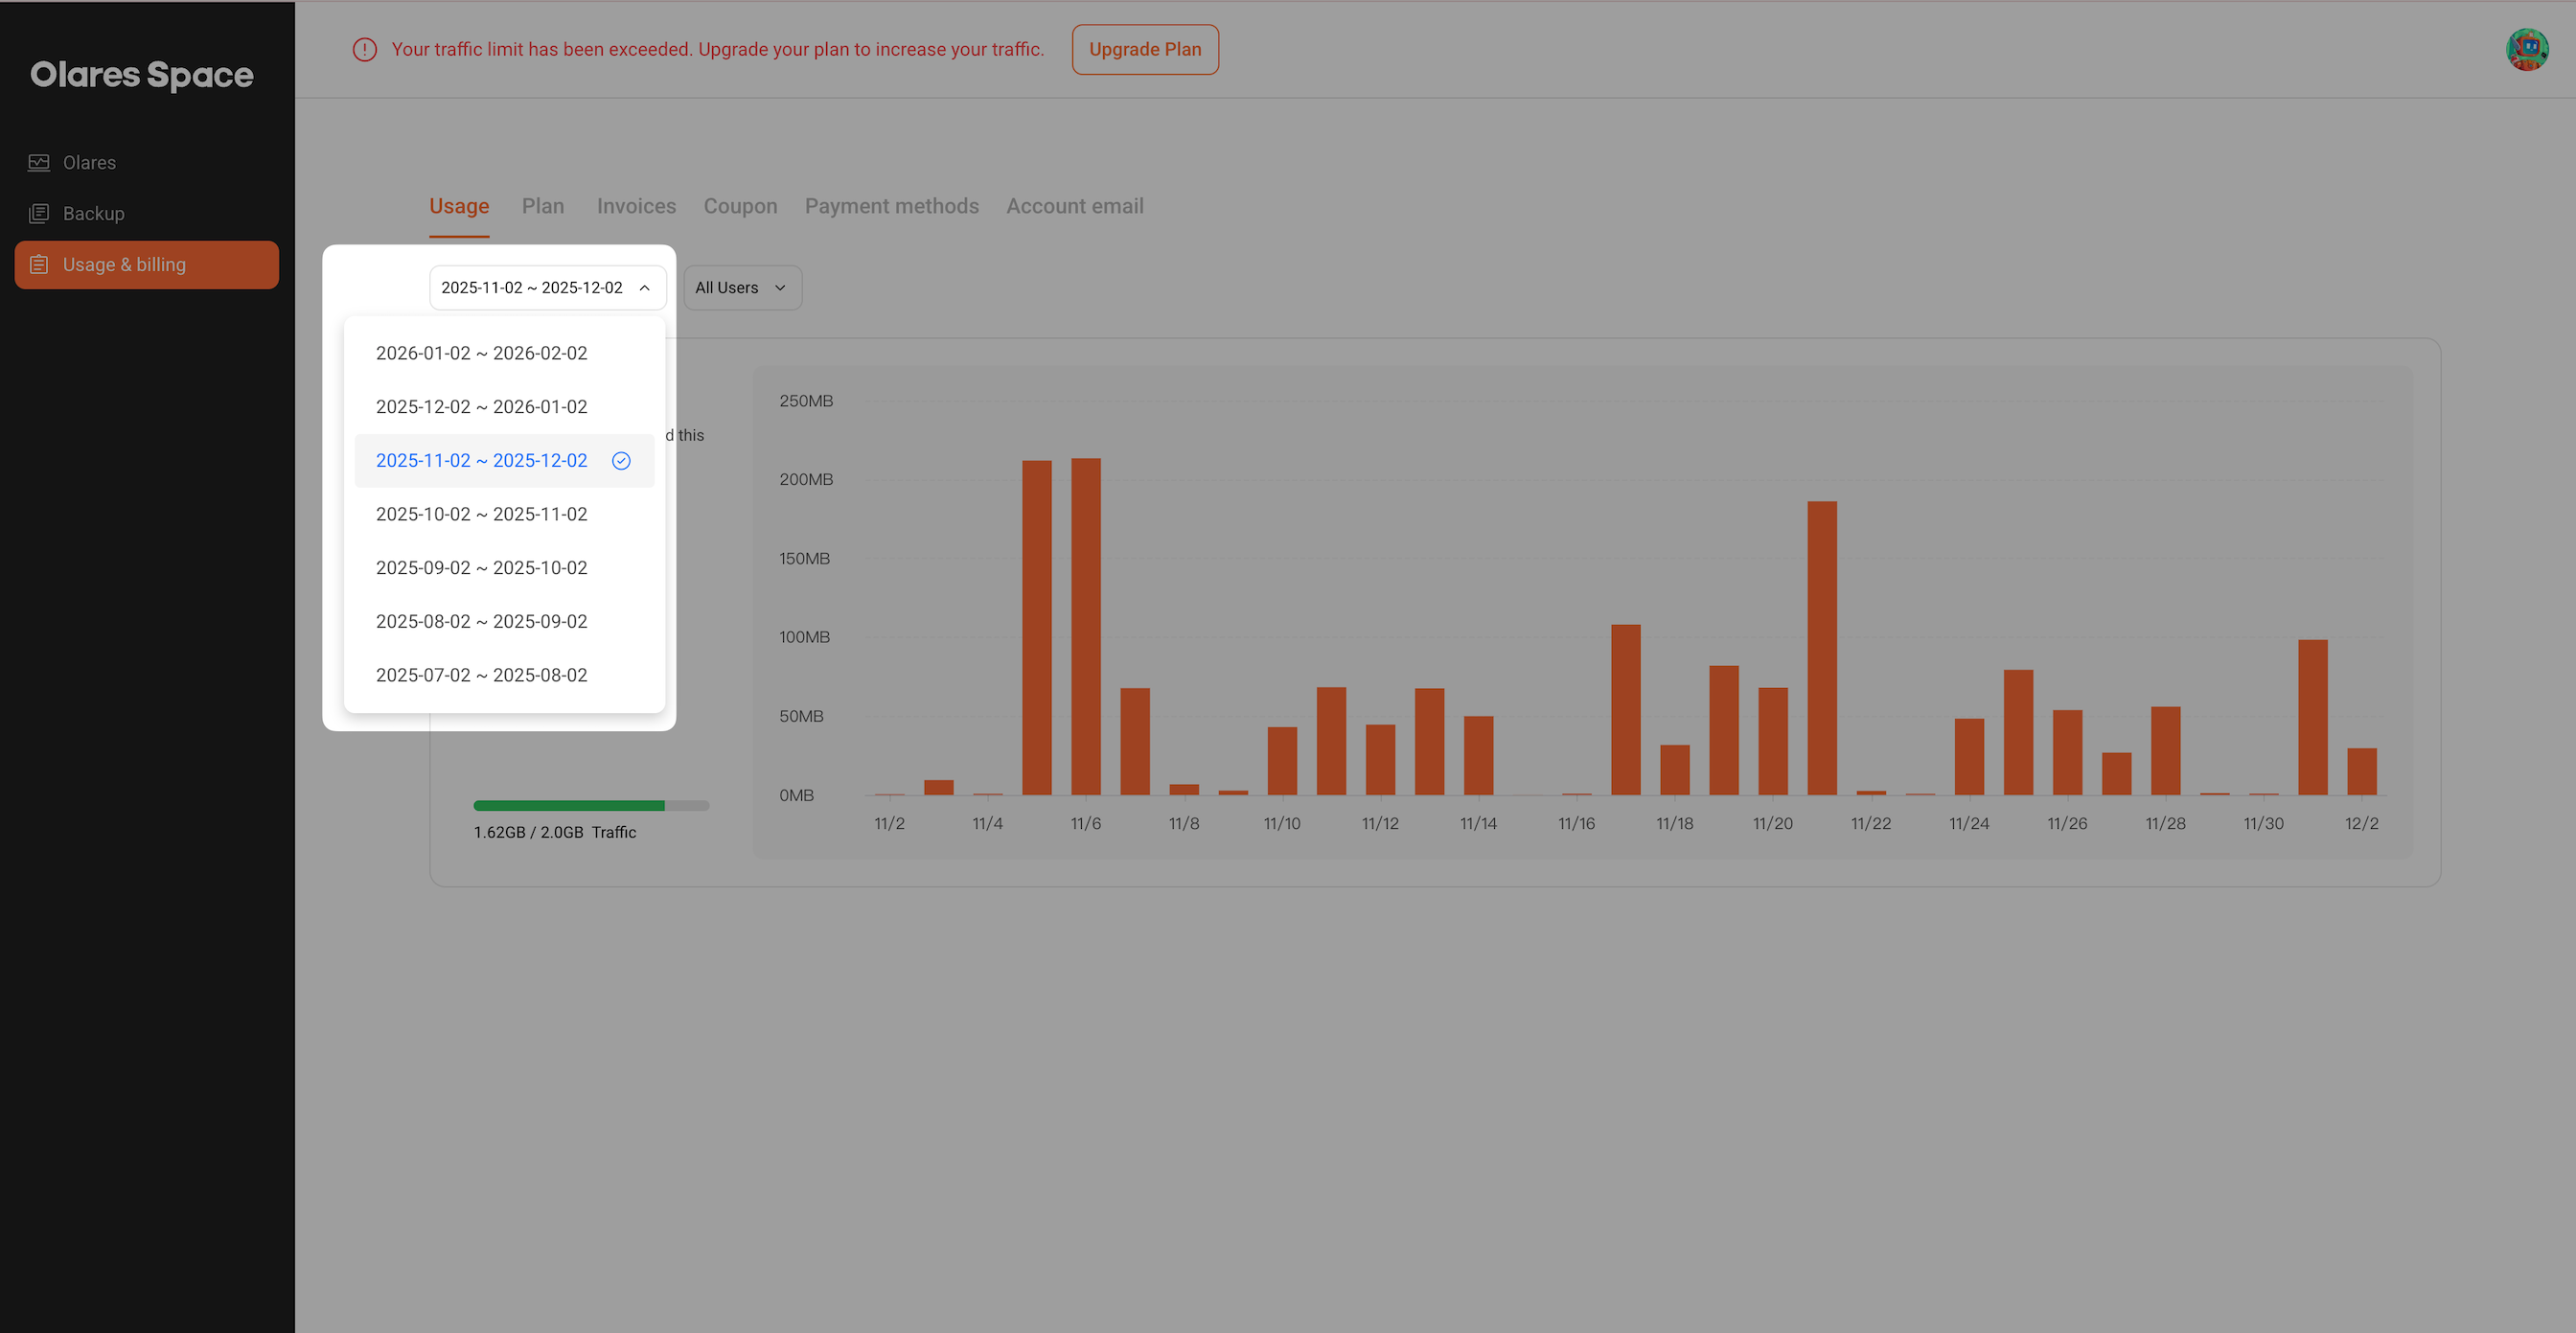This screenshot has width=2576, height=1333.
Task: Pick the 2025-07-02 ~ 2025-08-02 option
Action: click(x=481, y=674)
